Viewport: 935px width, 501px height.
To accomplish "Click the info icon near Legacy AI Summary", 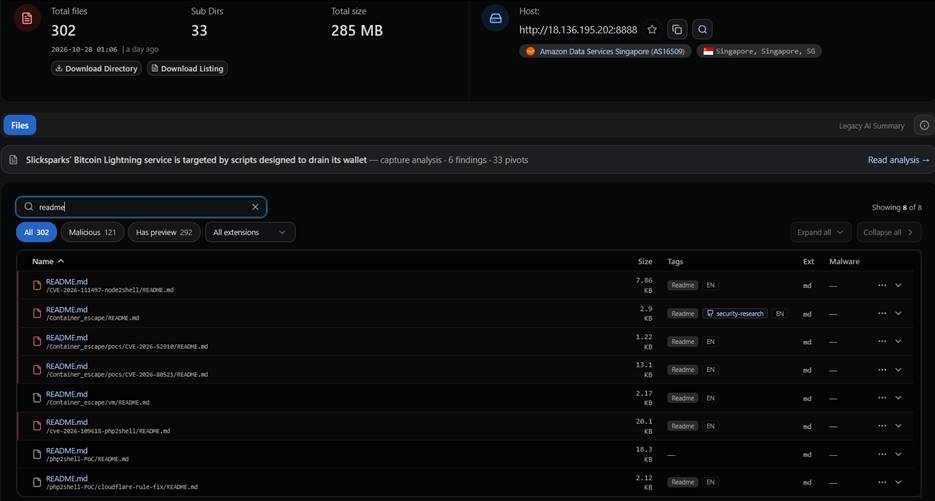I will coord(924,125).
